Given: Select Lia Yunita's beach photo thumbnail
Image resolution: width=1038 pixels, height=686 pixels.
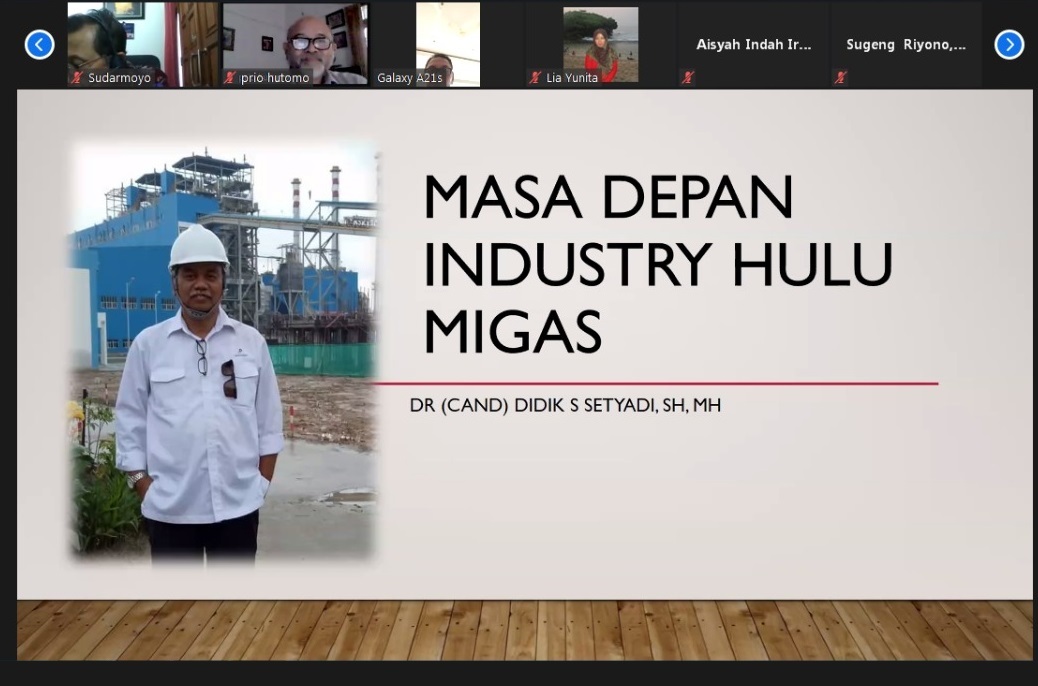Looking at the screenshot, I should [600, 38].
